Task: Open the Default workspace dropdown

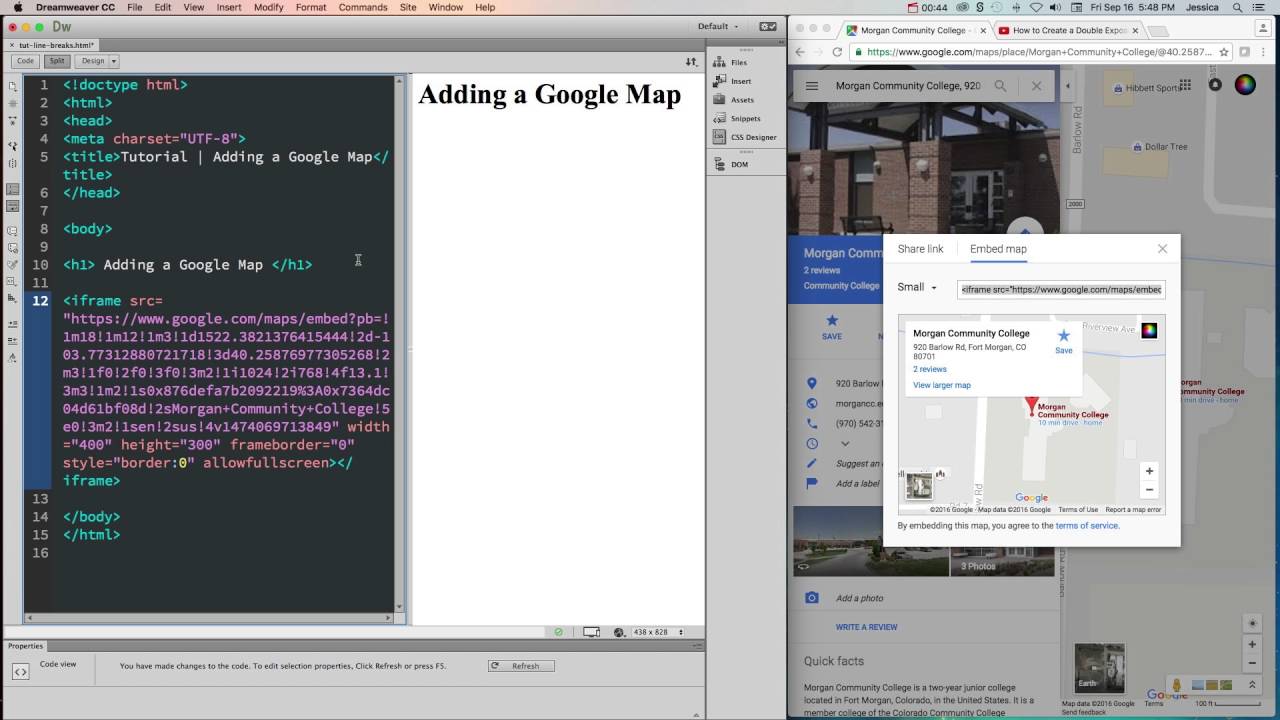Action: [719, 27]
